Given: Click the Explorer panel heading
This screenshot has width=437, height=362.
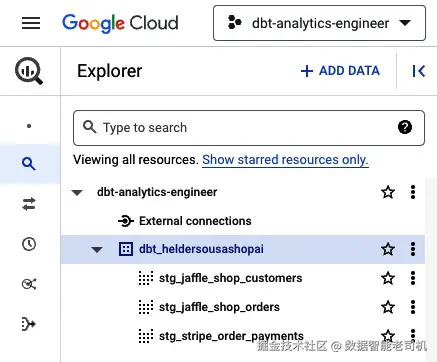Looking at the screenshot, I should [x=110, y=71].
